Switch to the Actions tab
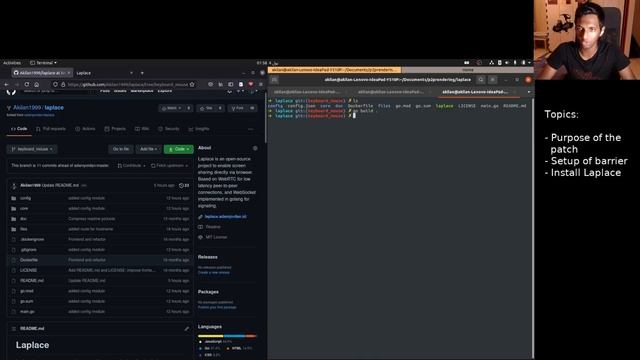The width and height of the screenshot is (640, 360). tap(85, 129)
